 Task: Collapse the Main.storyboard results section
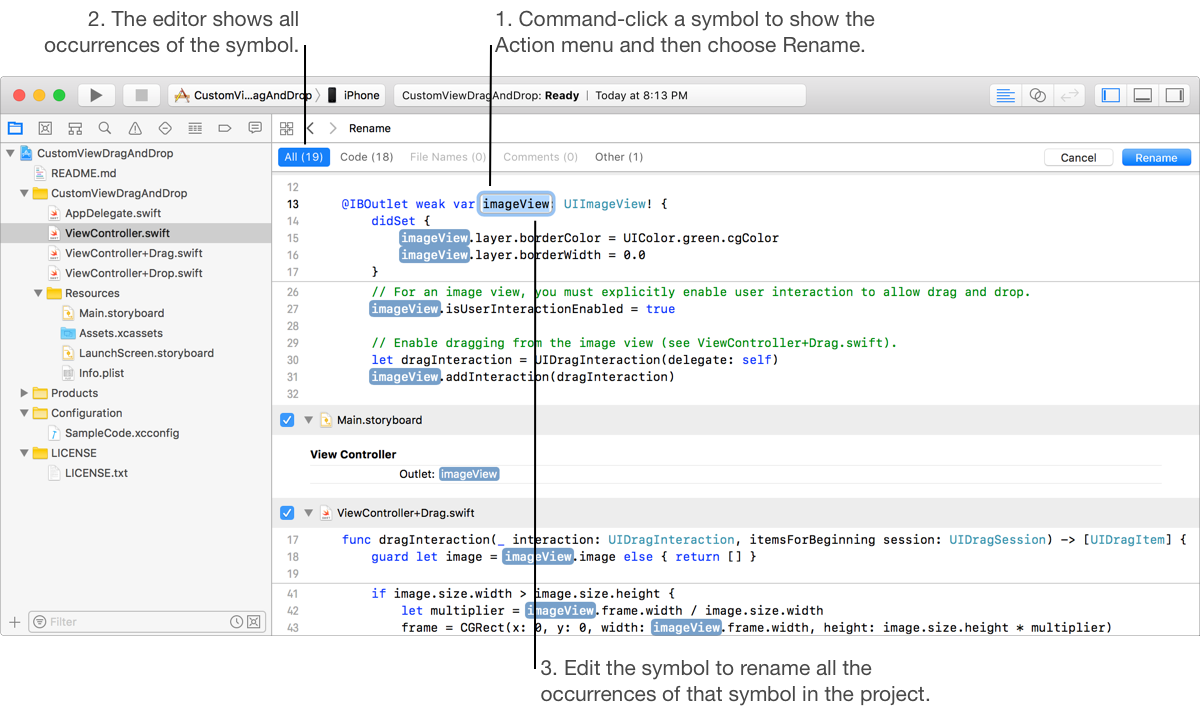click(309, 420)
